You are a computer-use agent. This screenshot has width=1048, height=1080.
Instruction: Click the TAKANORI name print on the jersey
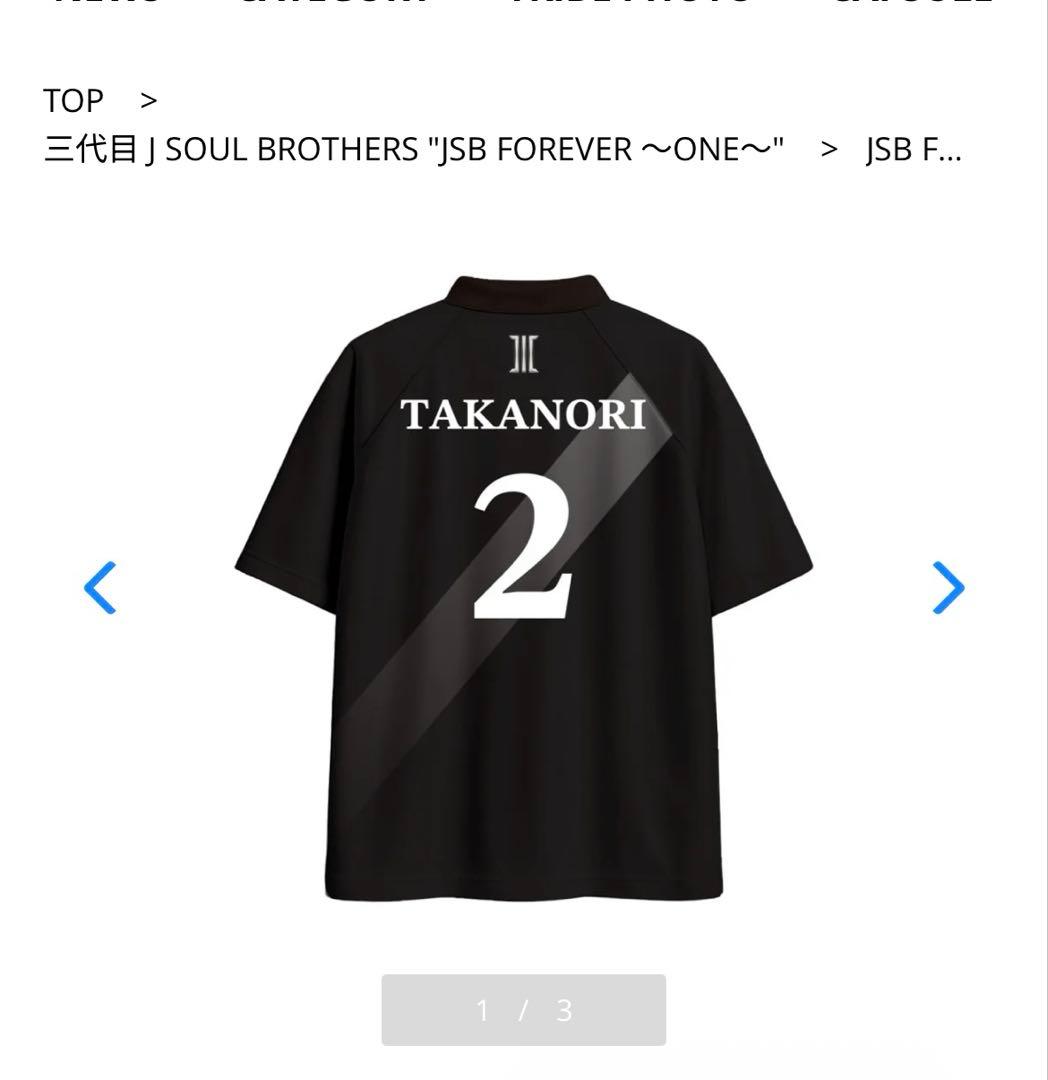[523, 415]
